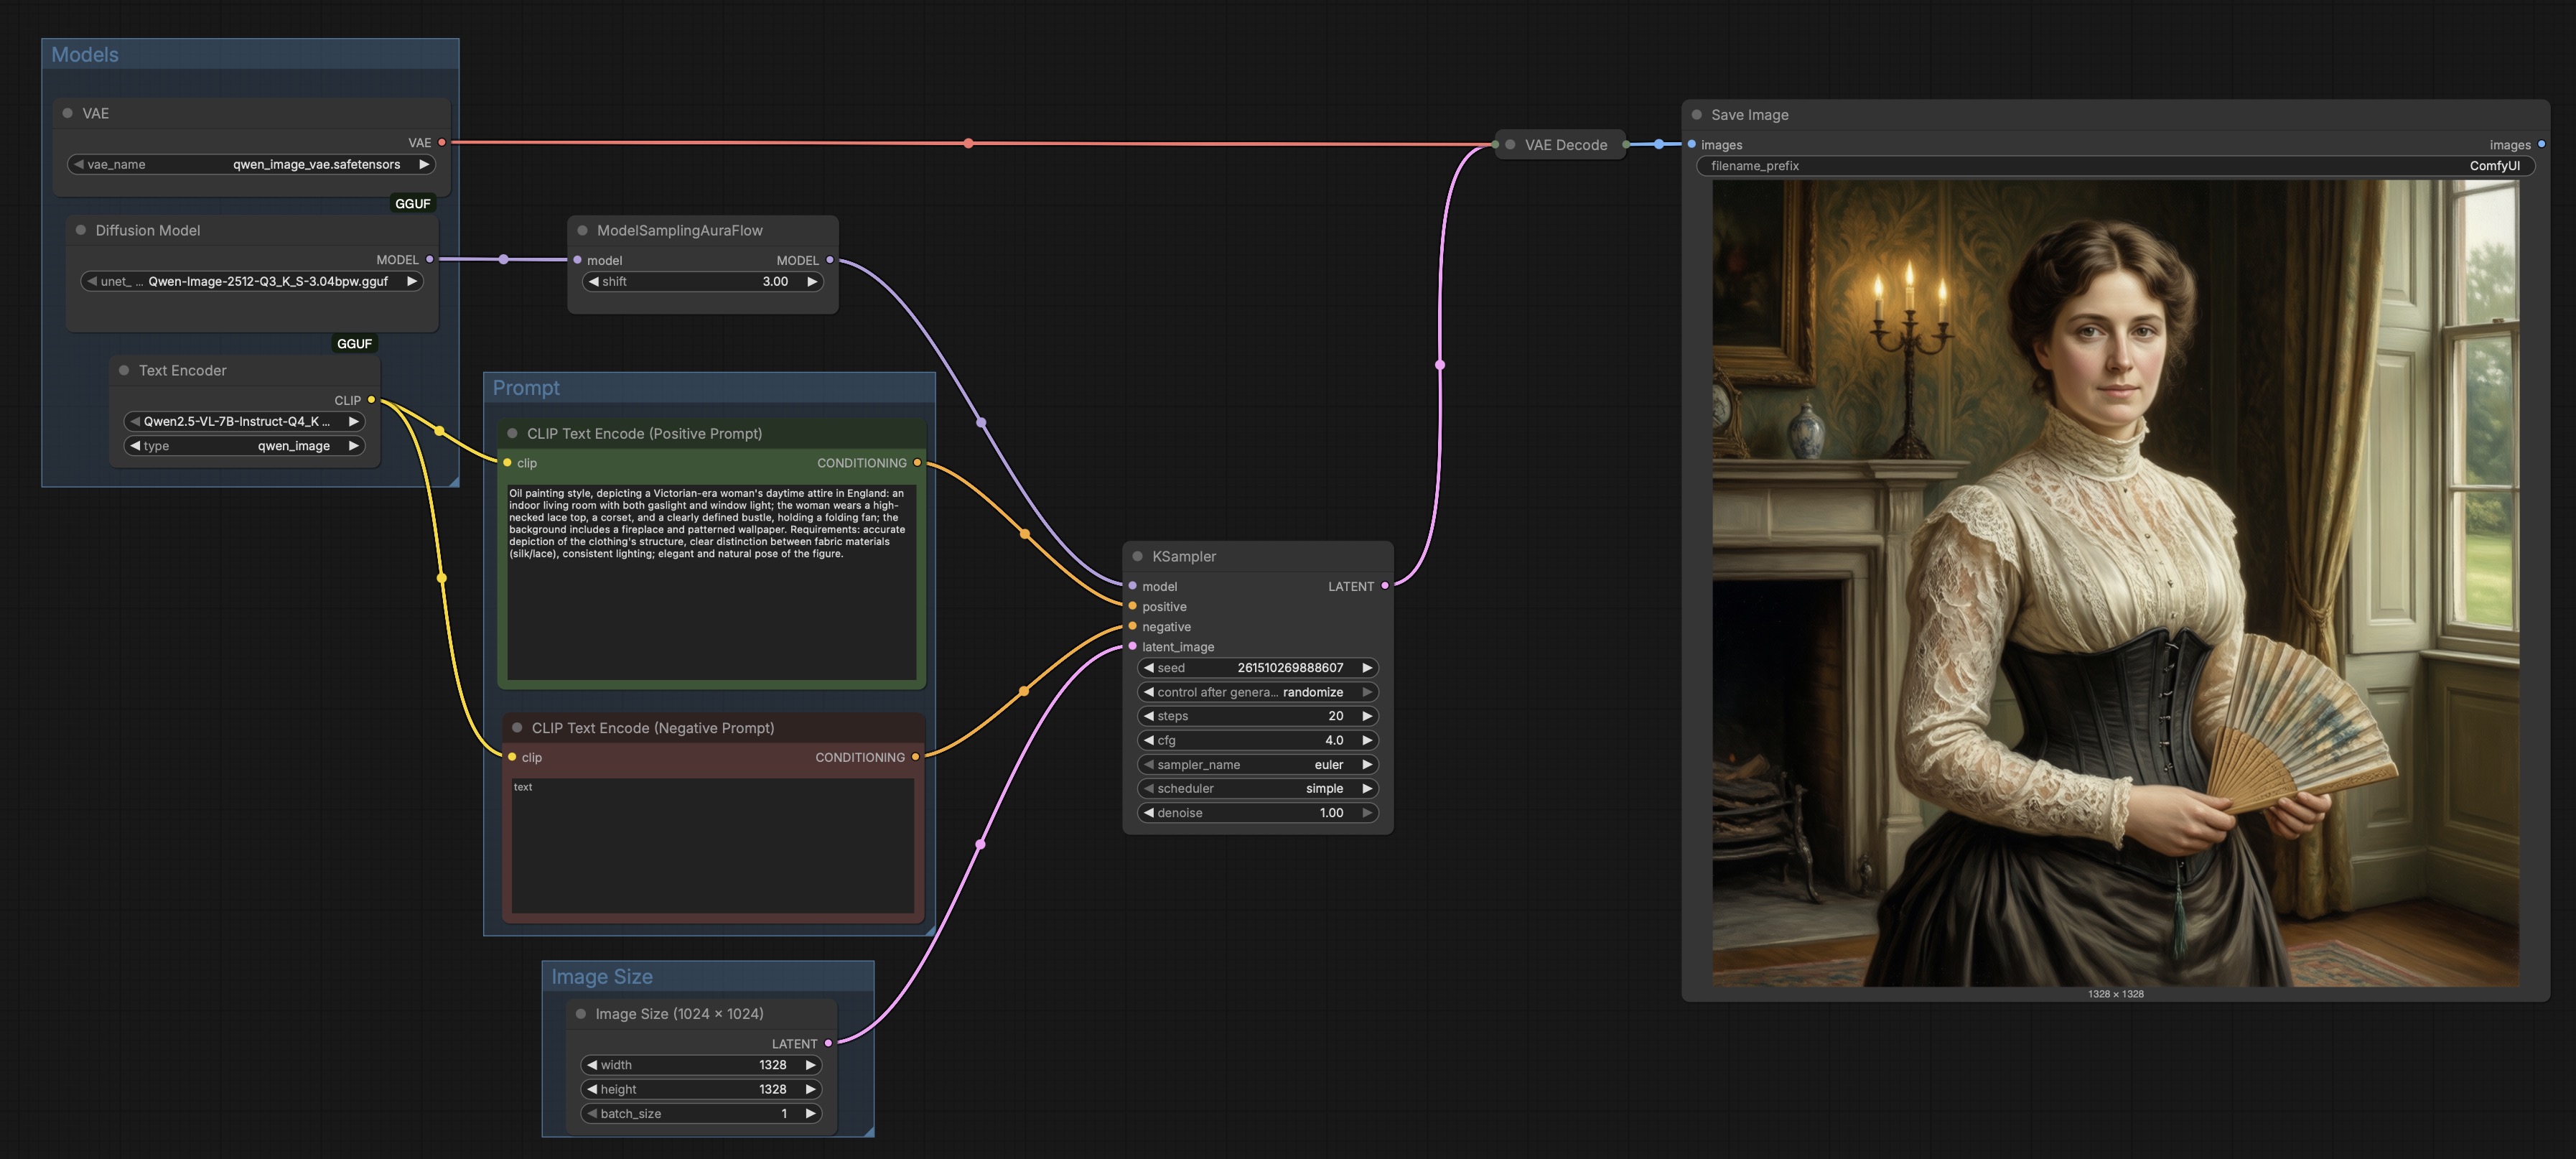This screenshot has height=1159, width=2576.
Task: Switch type to next option arrow
Action: click(x=353, y=446)
